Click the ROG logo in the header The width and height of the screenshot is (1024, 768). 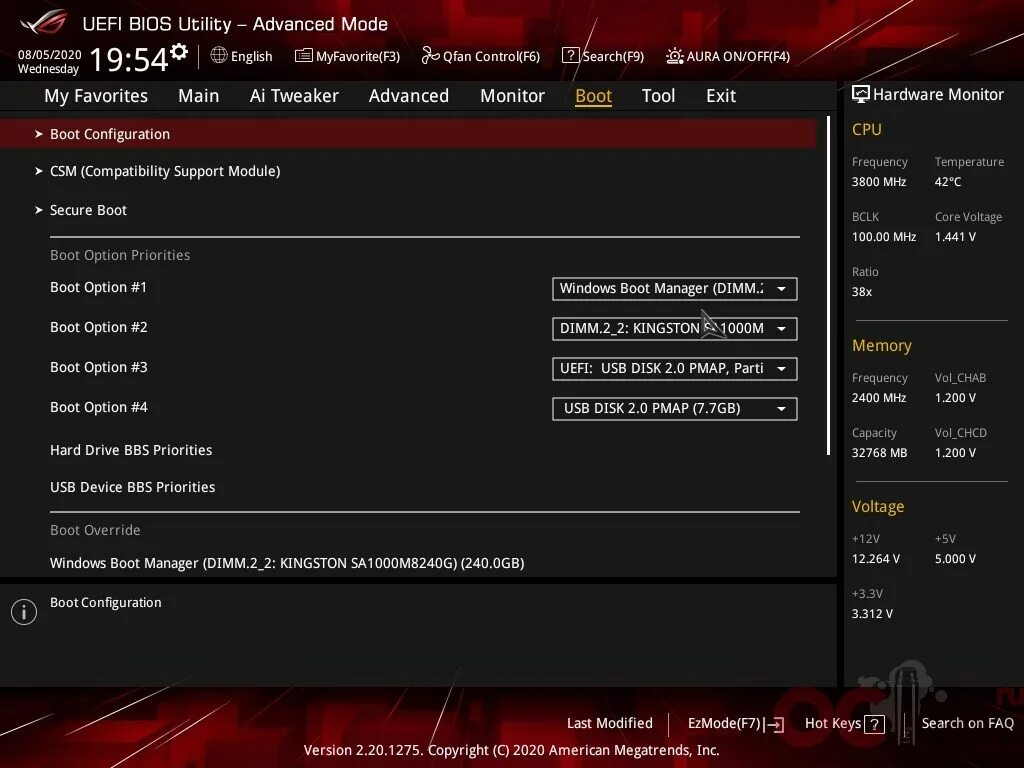coord(44,22)
